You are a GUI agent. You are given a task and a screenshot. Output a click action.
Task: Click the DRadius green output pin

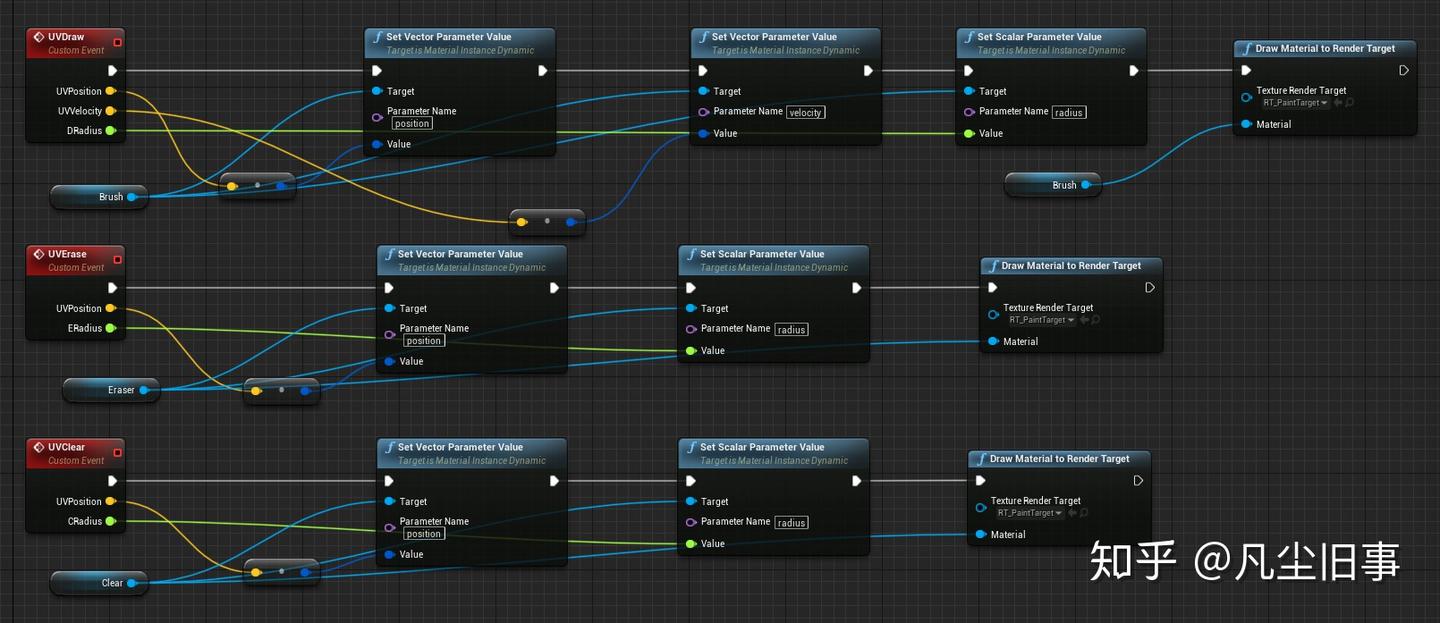(x=110, y=131)
